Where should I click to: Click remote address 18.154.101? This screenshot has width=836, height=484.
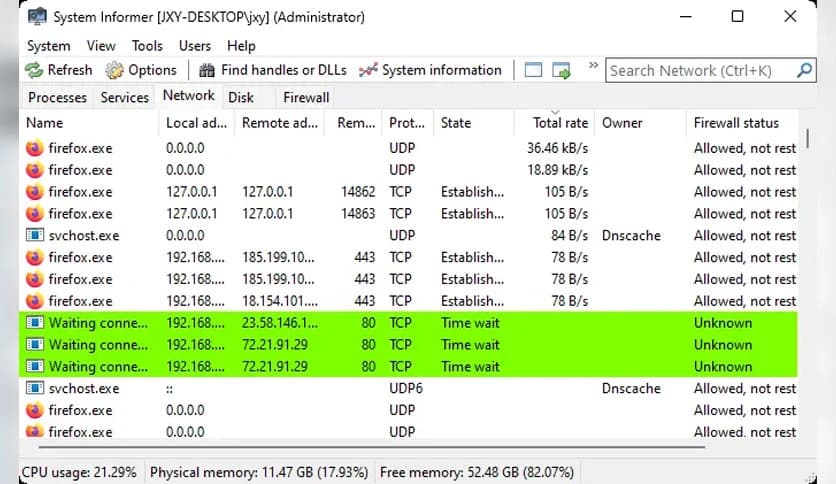(280, 301)
